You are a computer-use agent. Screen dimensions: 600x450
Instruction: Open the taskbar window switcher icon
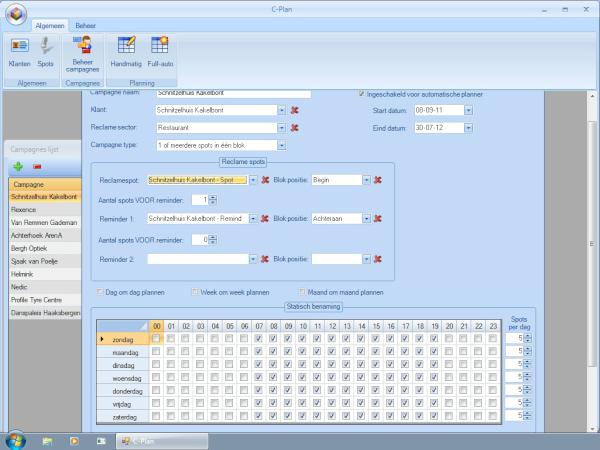(x=101, y=441)
